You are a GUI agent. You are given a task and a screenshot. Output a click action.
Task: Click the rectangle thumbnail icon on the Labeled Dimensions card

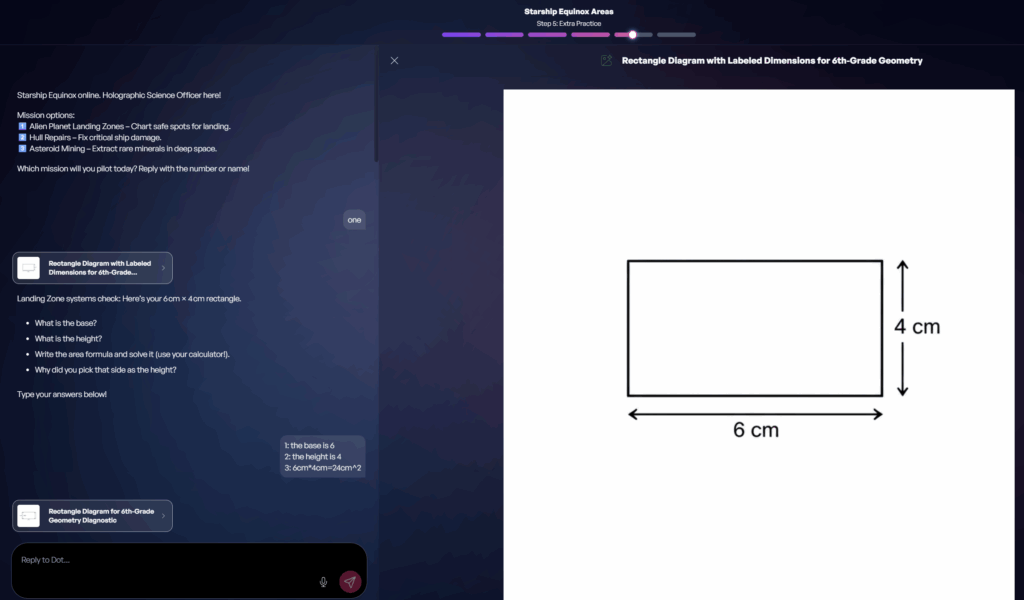click(x=27, y=267)
